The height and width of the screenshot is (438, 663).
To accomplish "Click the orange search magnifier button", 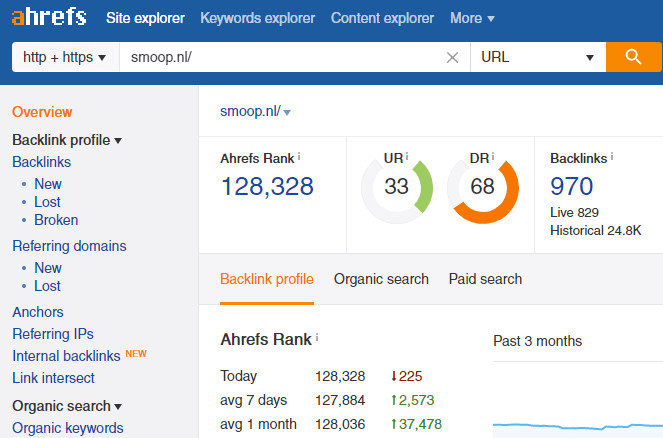I will pyautogui.click(x=633, y=57).
